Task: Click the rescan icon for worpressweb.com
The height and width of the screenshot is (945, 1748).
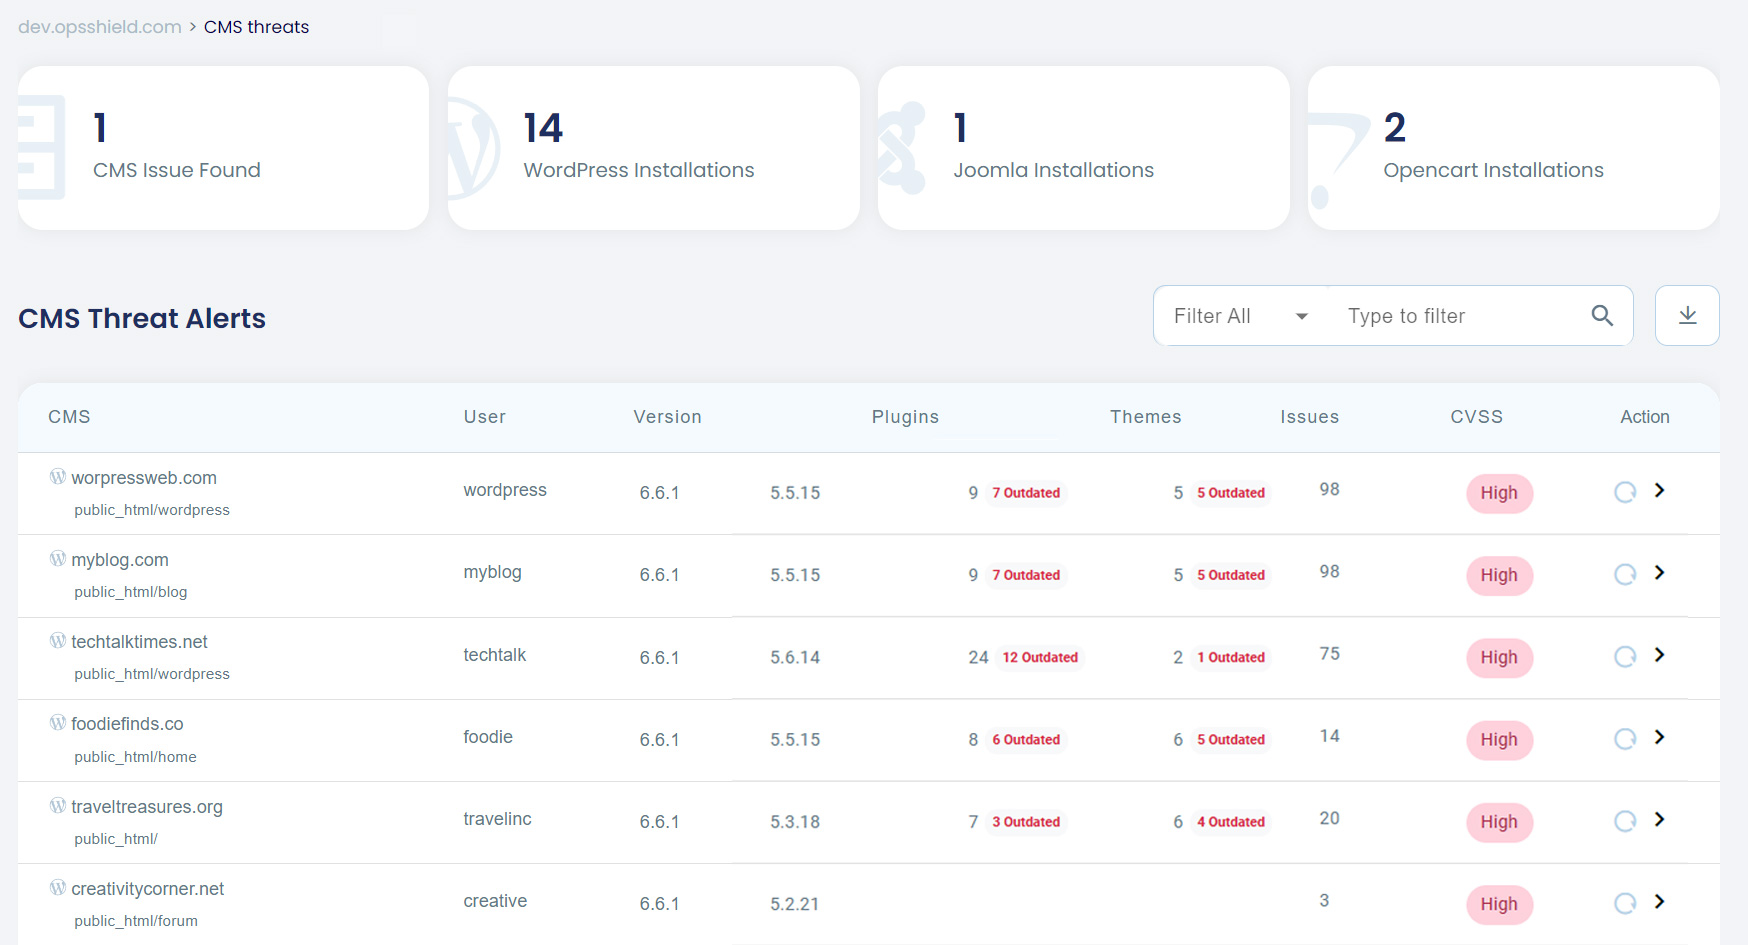Action: pyautogui.click(x=1625, y=492)
